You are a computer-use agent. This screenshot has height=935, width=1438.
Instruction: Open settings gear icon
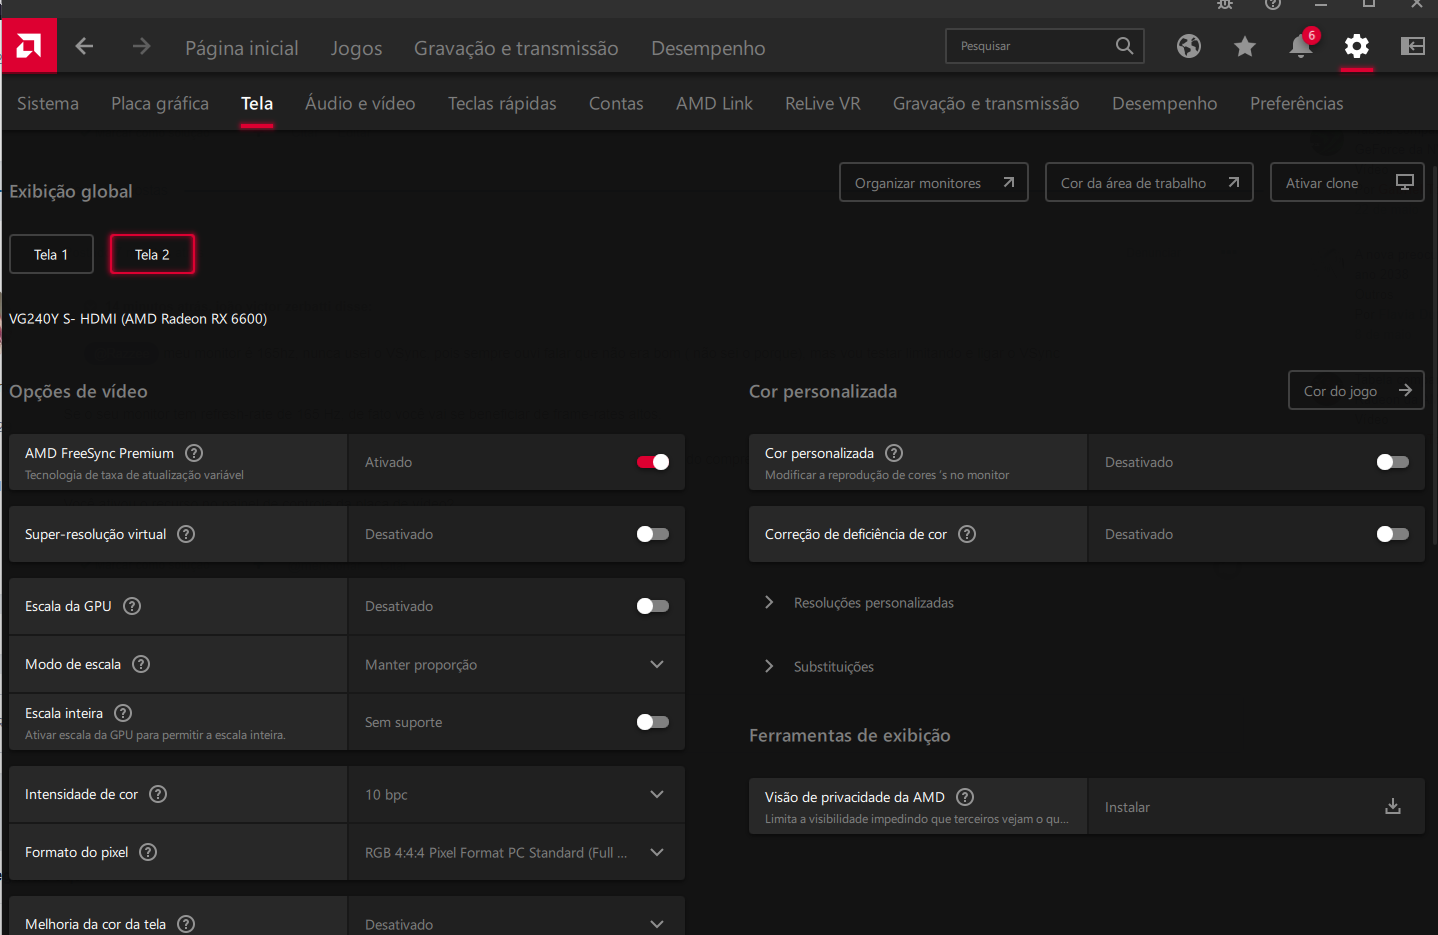pos(1357,46)
